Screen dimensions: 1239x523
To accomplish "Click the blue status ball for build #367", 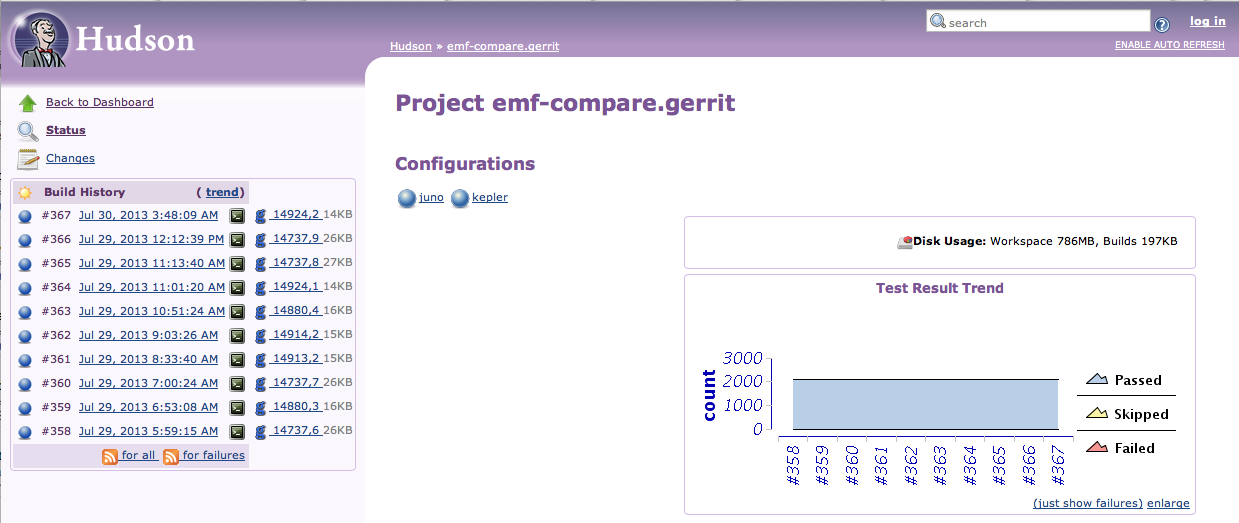I will pos(25,215).
